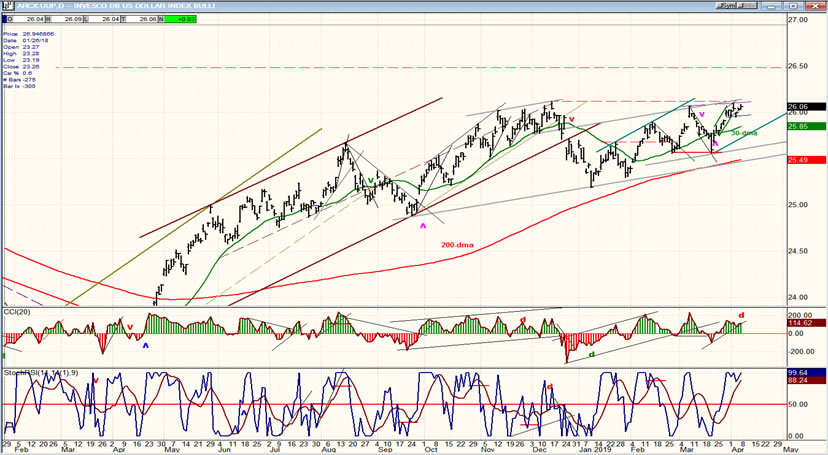Image resolution: width=828 pixels, height=455 pixels.
Task: Click the chart window icon in title bar
Action: click(5, 4)
